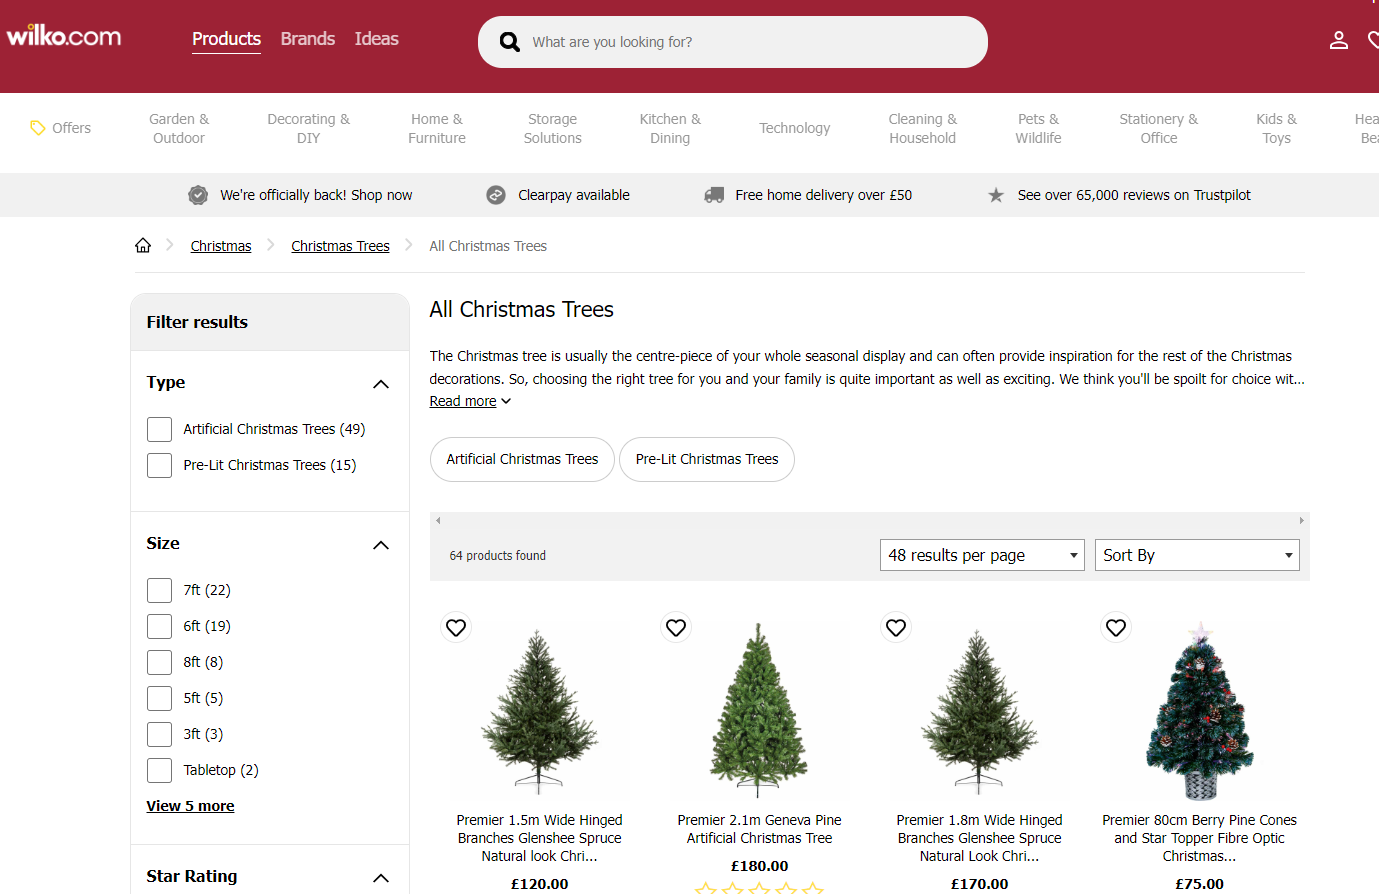Open the Premier 80cm Berry Pine Cones tree image
This screenshot has height=894, width=1379.
[x=1200, y=710]
